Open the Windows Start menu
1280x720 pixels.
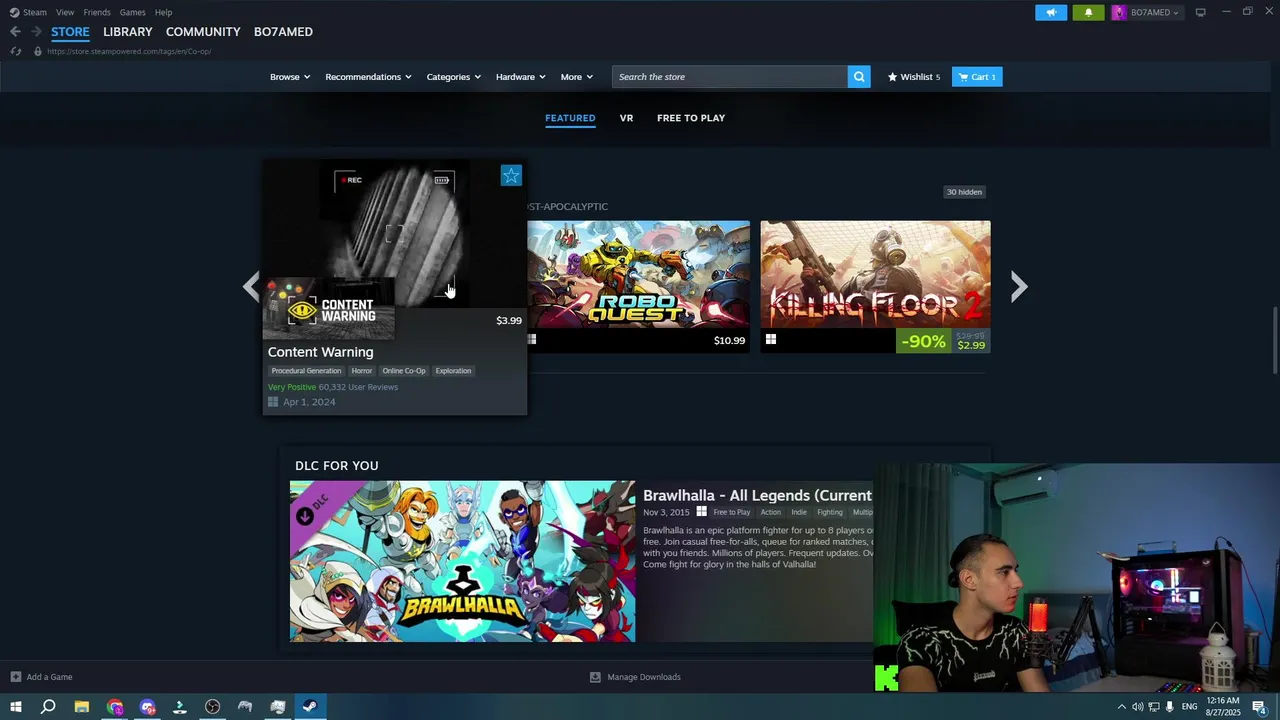click(x=15, y=707)
